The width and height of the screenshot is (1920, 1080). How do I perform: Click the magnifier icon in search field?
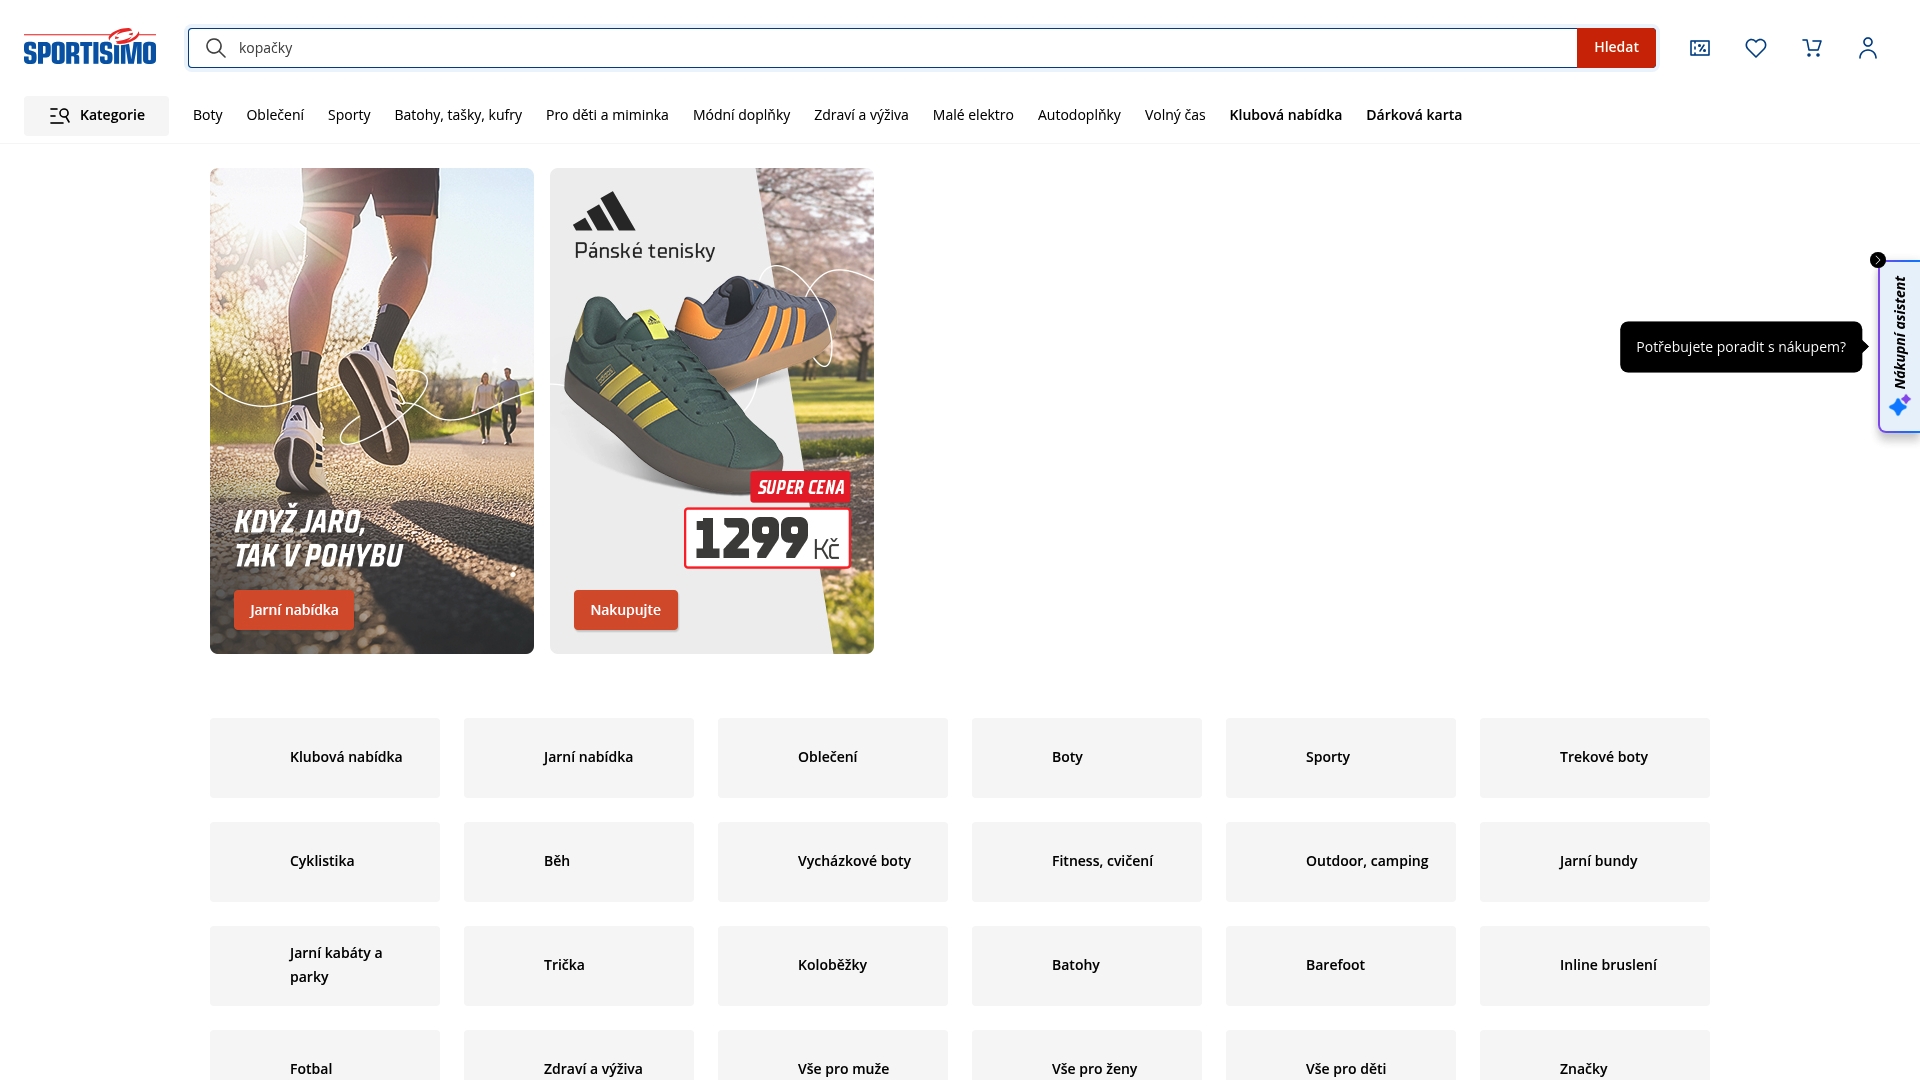coord(216,48)
